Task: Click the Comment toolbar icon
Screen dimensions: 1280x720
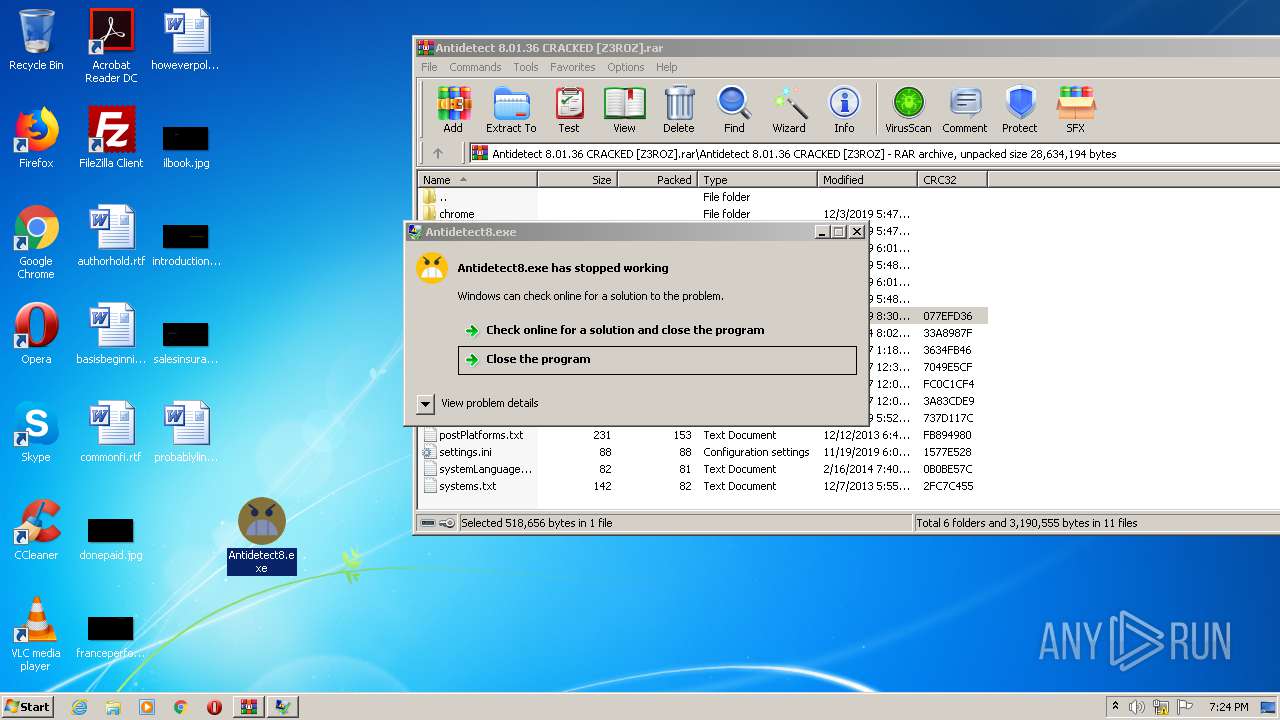Action: point(965,110)
